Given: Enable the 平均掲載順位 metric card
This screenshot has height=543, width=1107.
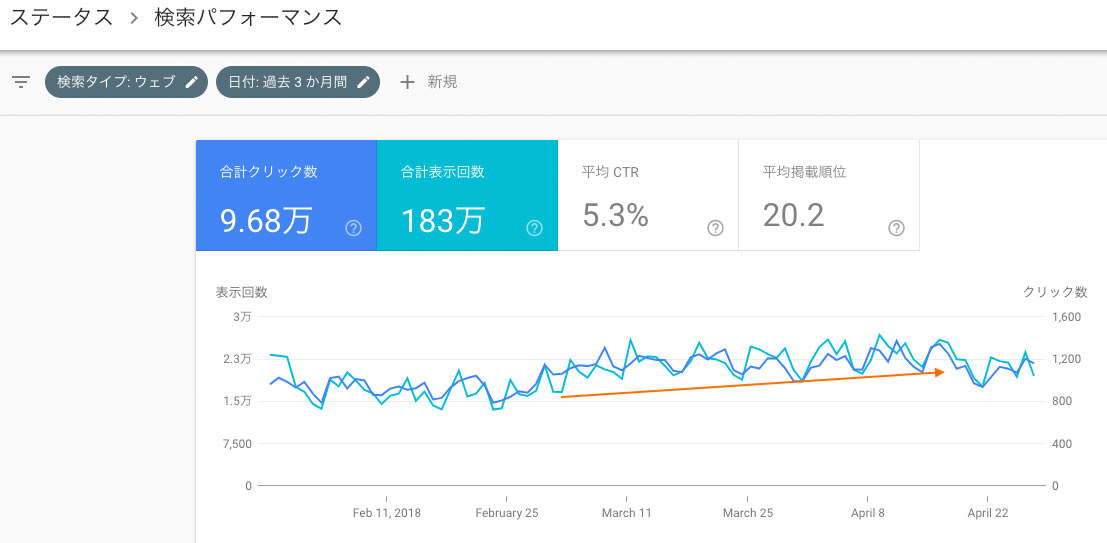Looking at the screenshot, I should (x=828, y=195).
